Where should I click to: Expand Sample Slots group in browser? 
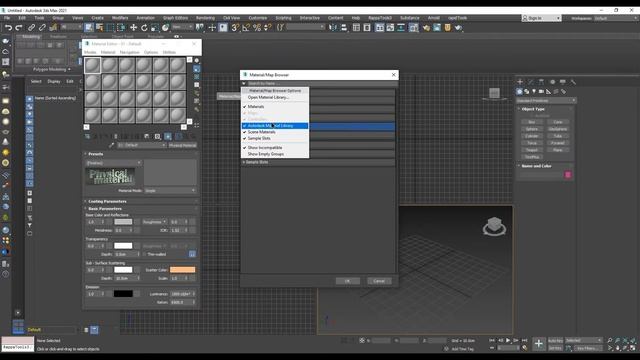click(244, 162)
